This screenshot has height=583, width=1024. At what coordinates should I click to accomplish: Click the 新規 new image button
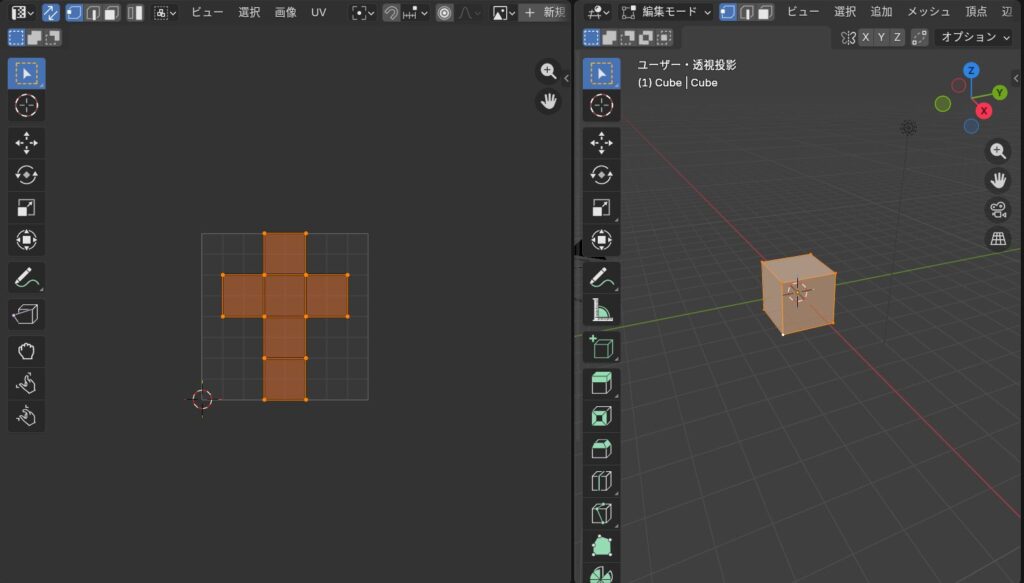click(543, 12)
